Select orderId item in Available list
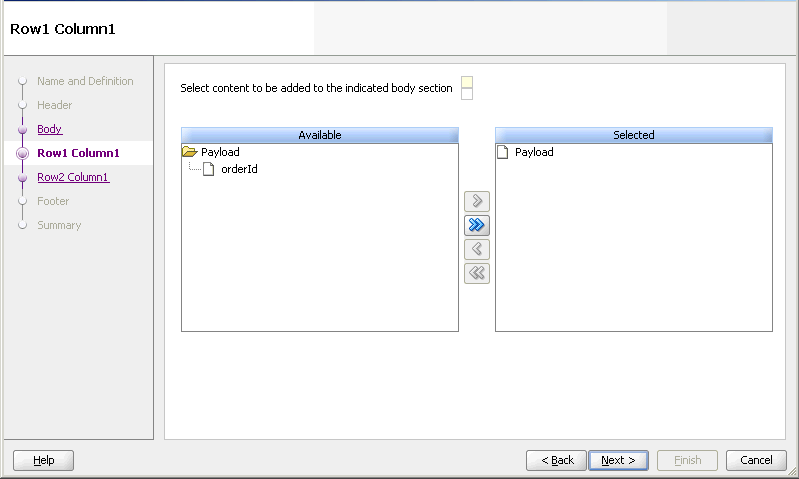 239,169
